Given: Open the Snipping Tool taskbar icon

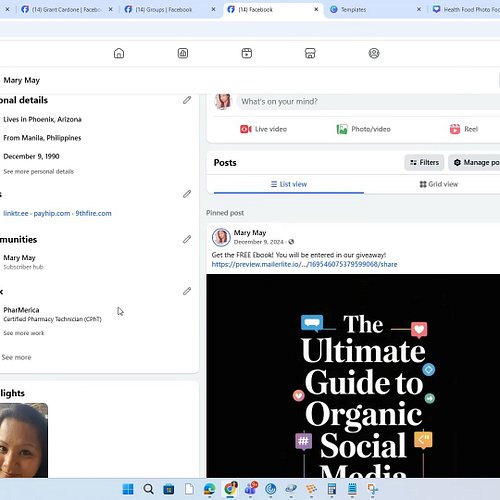Looking at the screenshot, I should [373, 489].
